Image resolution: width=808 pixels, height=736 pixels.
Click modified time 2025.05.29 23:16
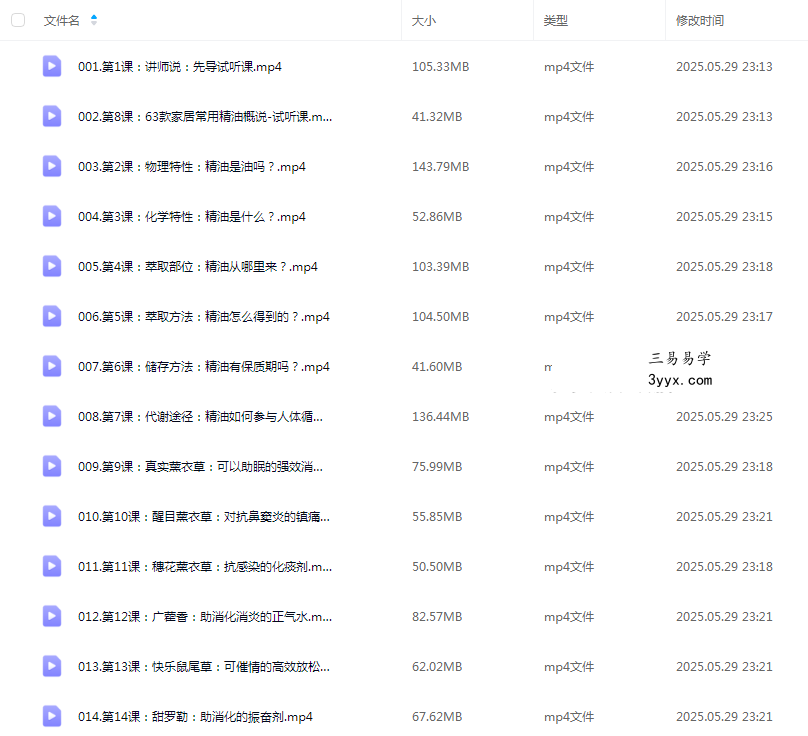point(724,167)
